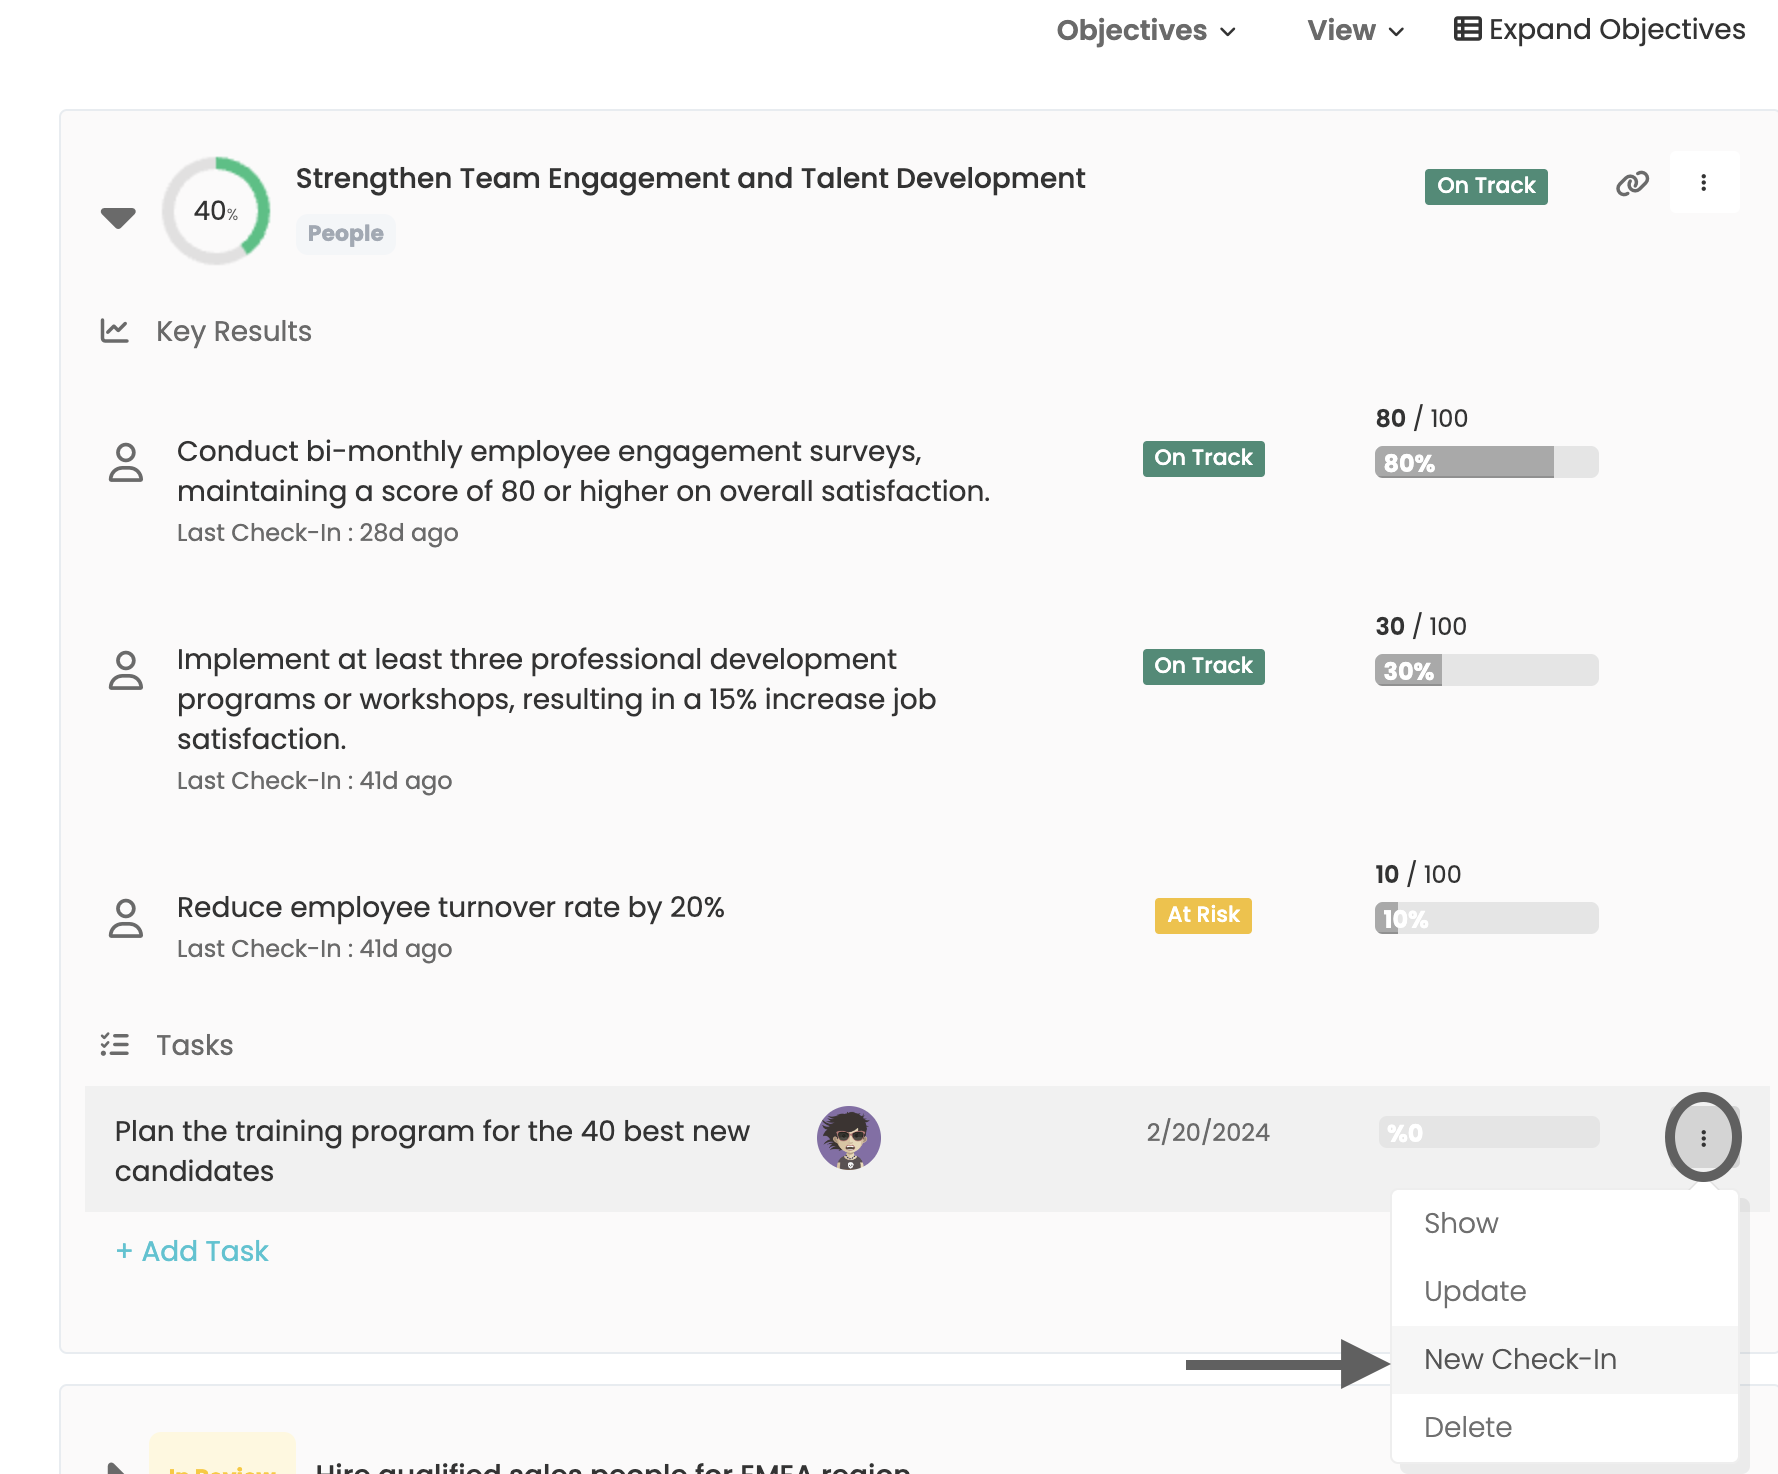
Task: Open the objective's three-dot options menu
Action: coord(1703,183)
